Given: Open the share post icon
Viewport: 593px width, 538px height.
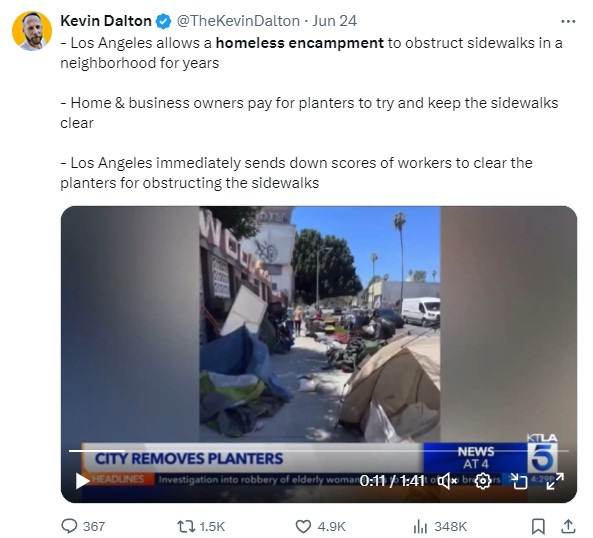Looking at the screenshot, I should [x=568, y=526].
